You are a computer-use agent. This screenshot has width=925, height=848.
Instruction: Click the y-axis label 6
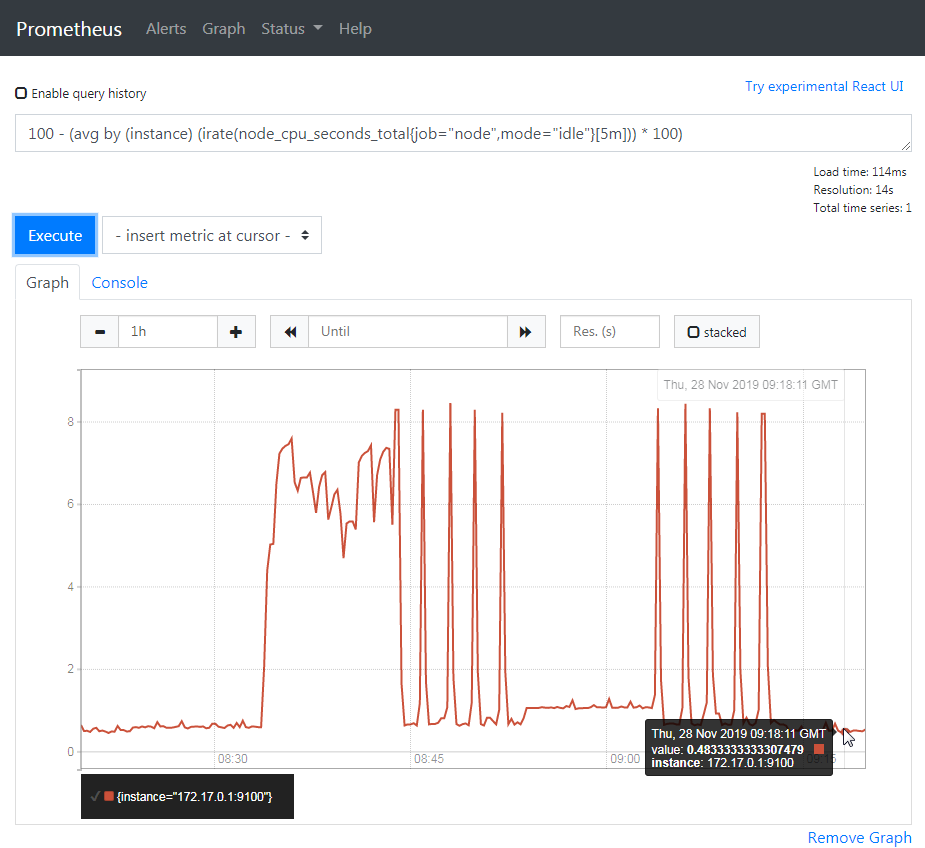(x=71, y=504)
